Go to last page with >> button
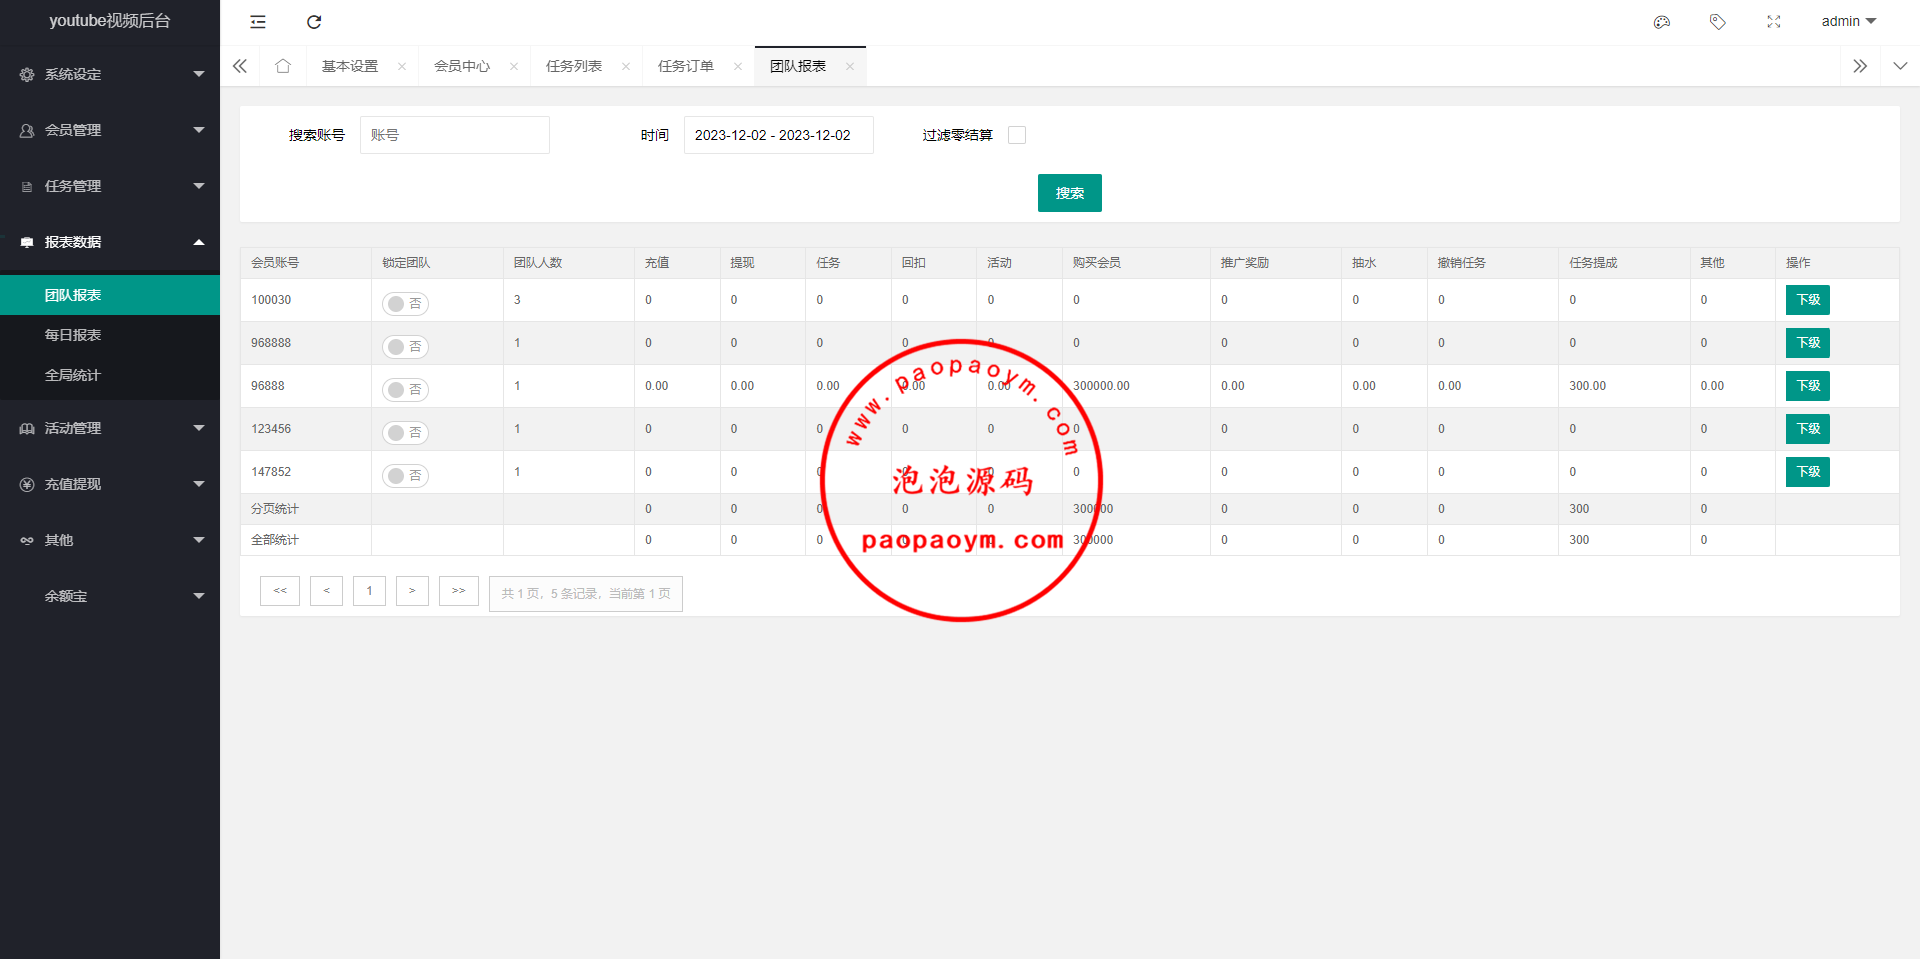This screenshot has width=1920, height=959. pyautogui.click(x=459, y=591)
